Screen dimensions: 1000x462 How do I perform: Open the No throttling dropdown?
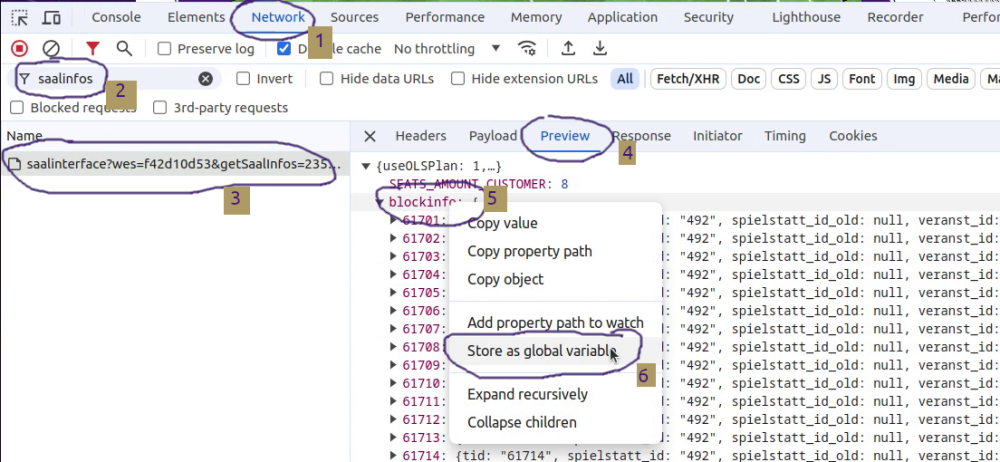point(447,48)
